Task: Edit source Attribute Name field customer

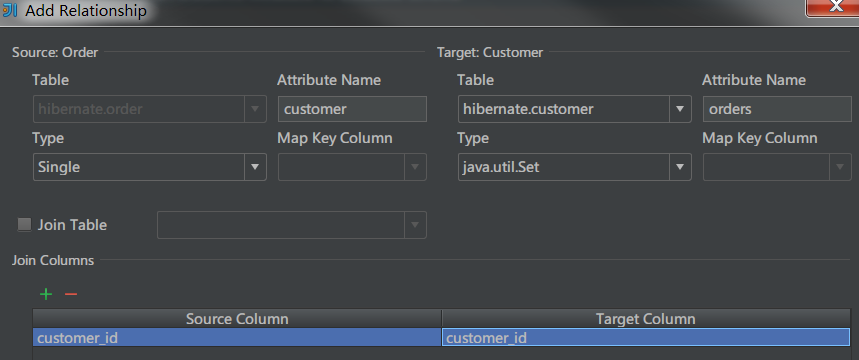Action: pos(352,109)
